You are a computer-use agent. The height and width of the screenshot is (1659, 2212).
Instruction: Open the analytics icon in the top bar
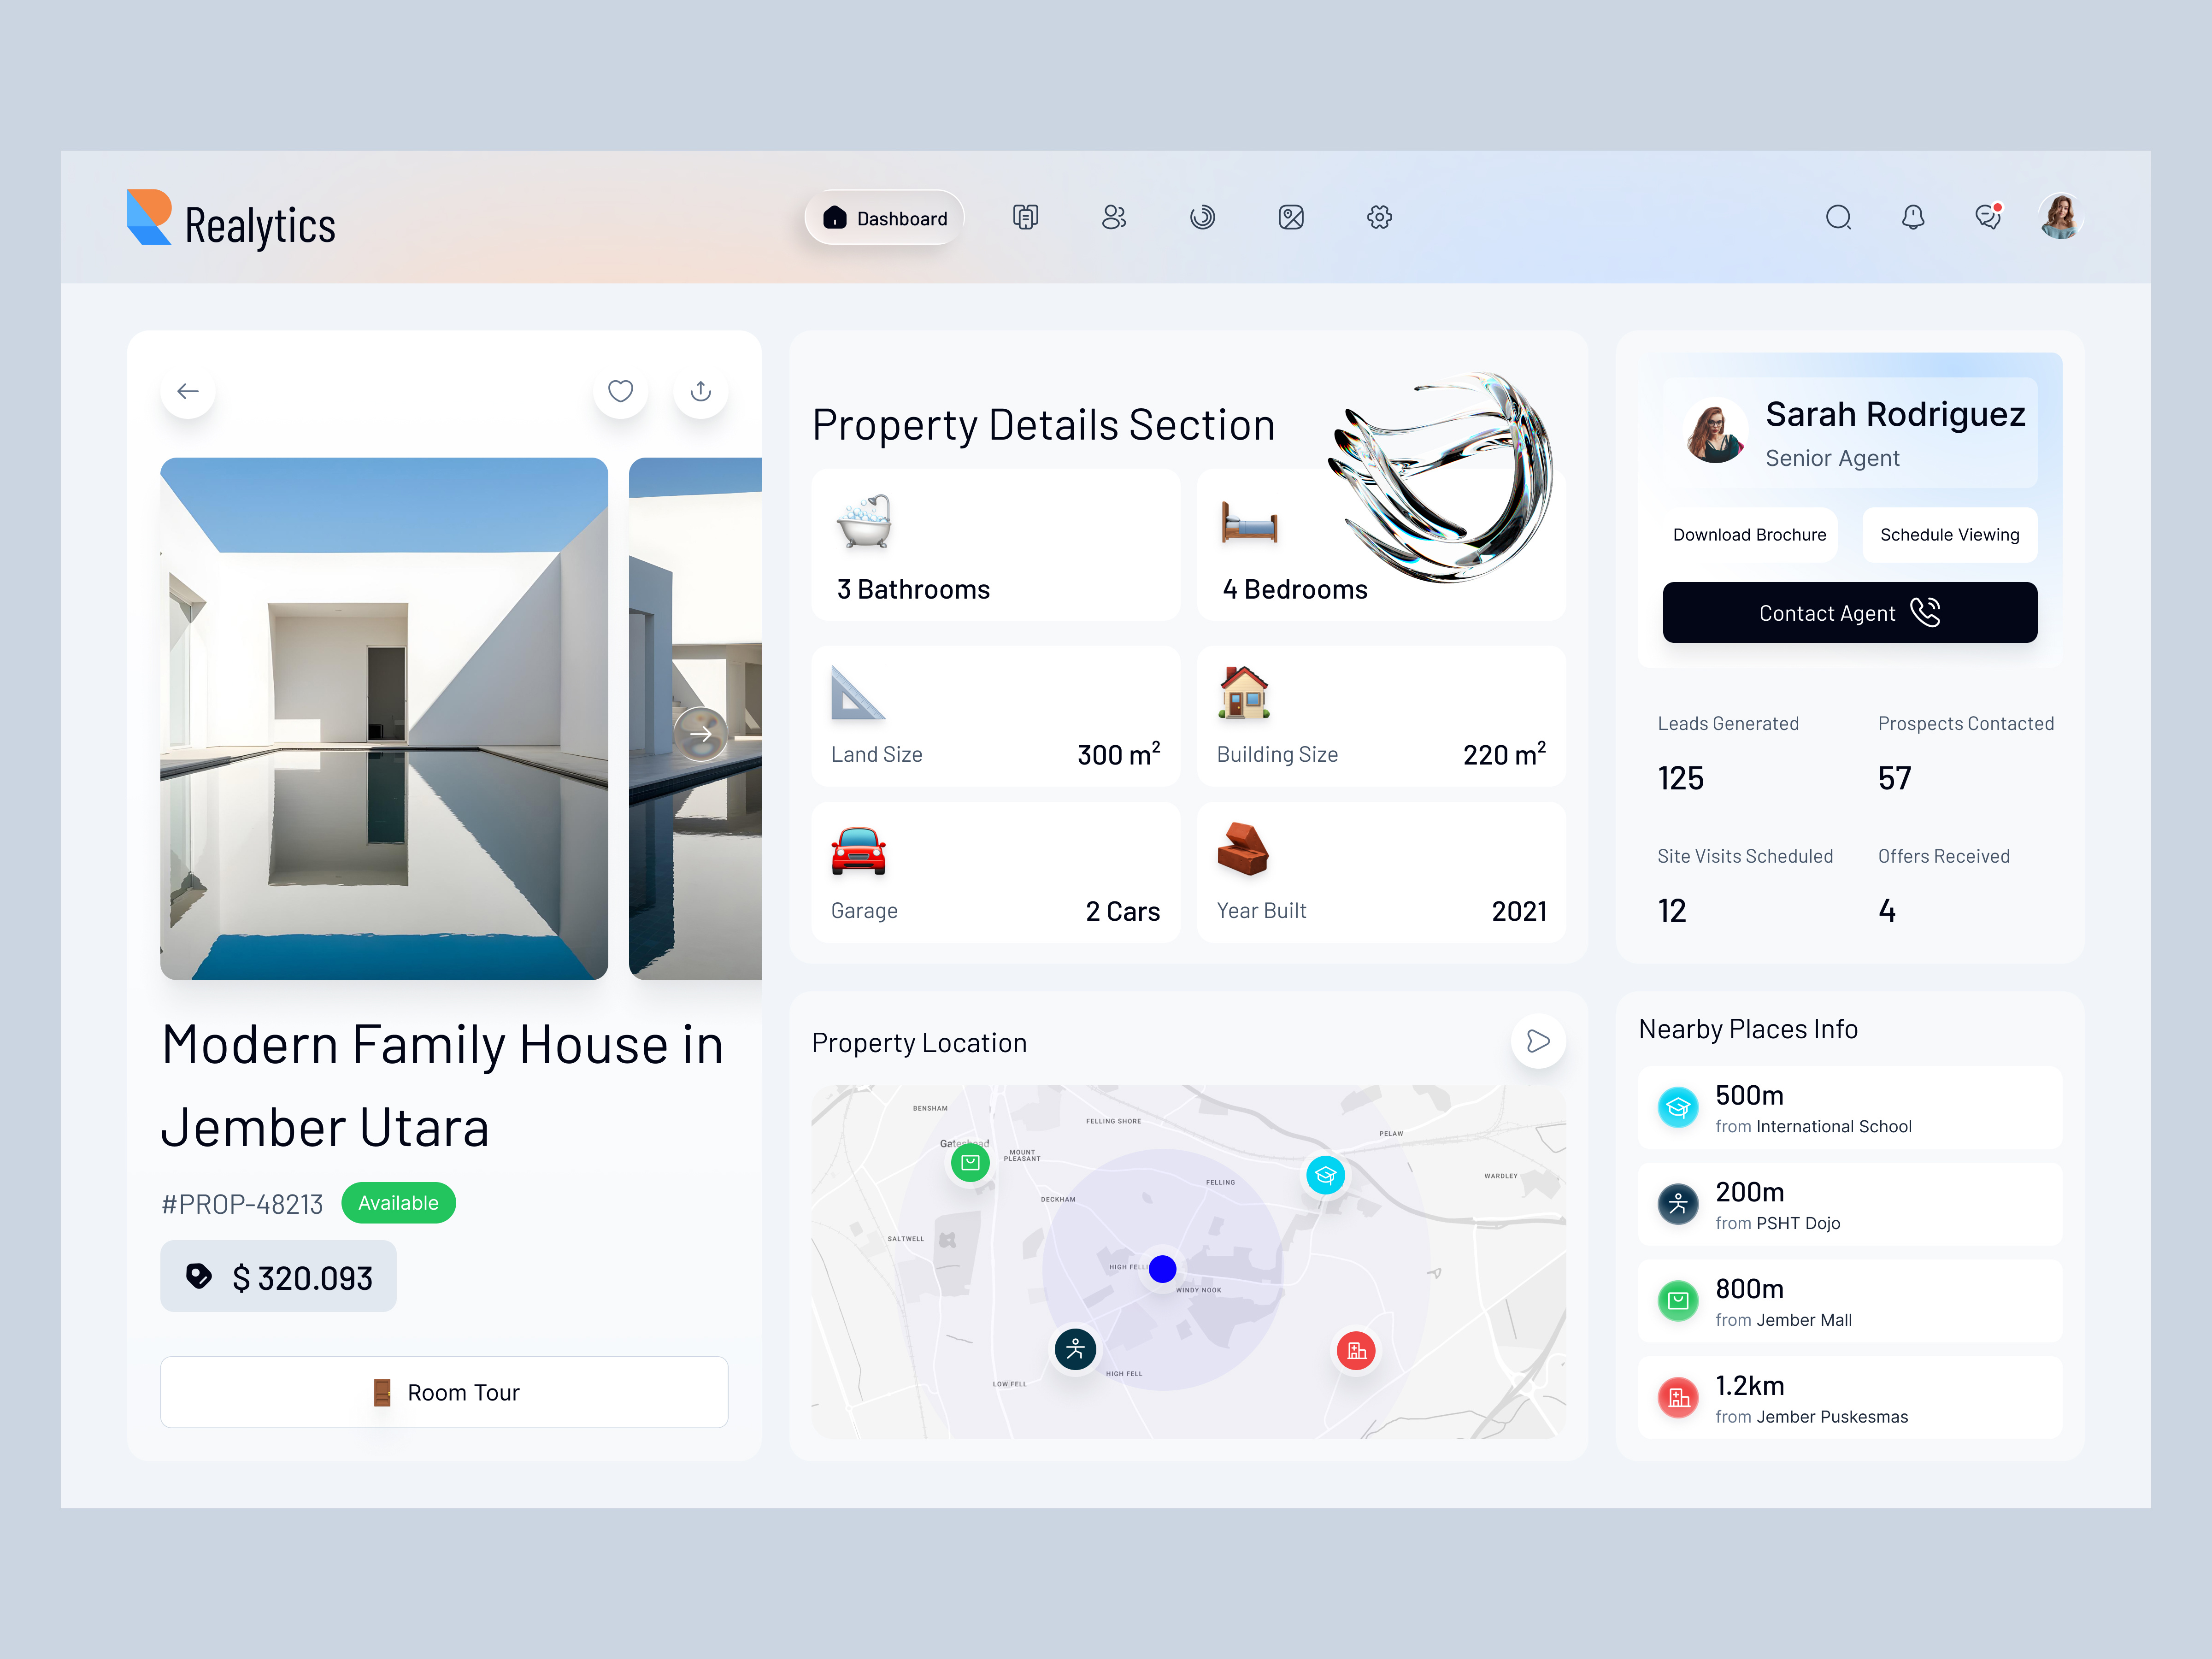(1203, 218)
